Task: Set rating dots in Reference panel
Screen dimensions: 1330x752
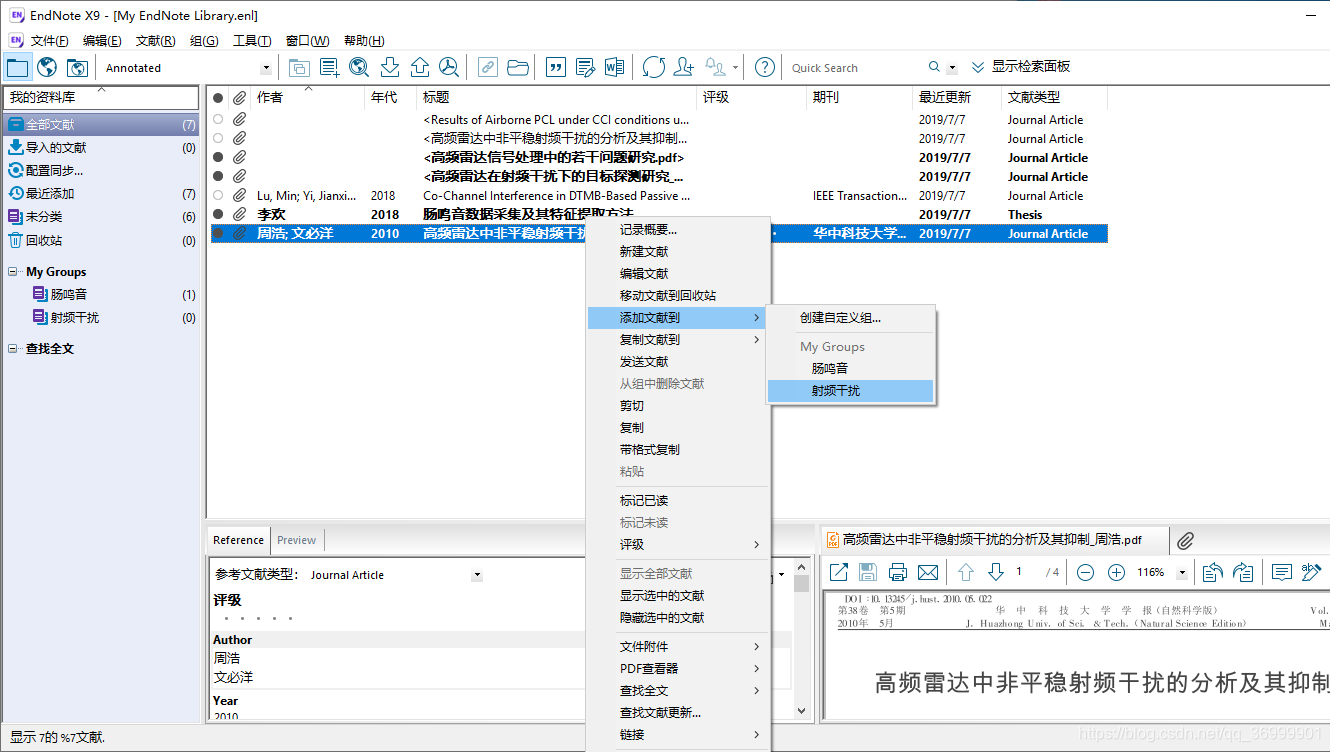Action: (x=258, y=618)
